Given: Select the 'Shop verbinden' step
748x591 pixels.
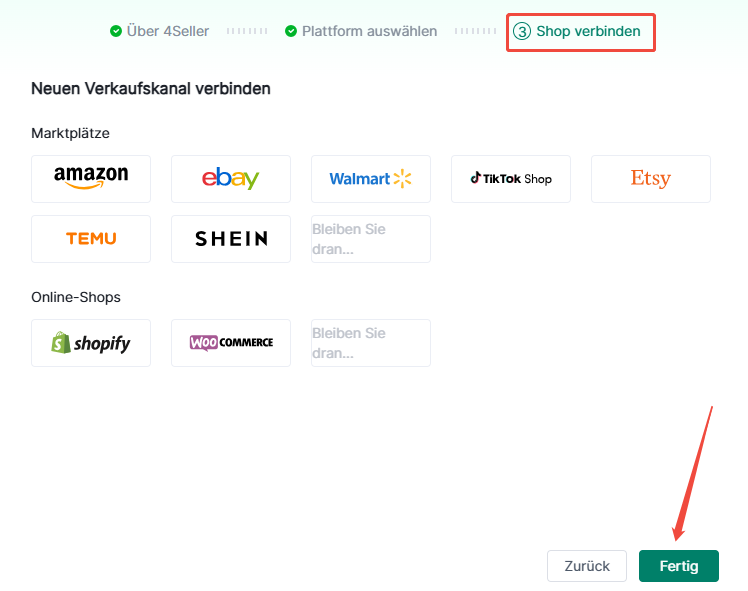Looking at the screenshot, I should click(x=588, y=31).
